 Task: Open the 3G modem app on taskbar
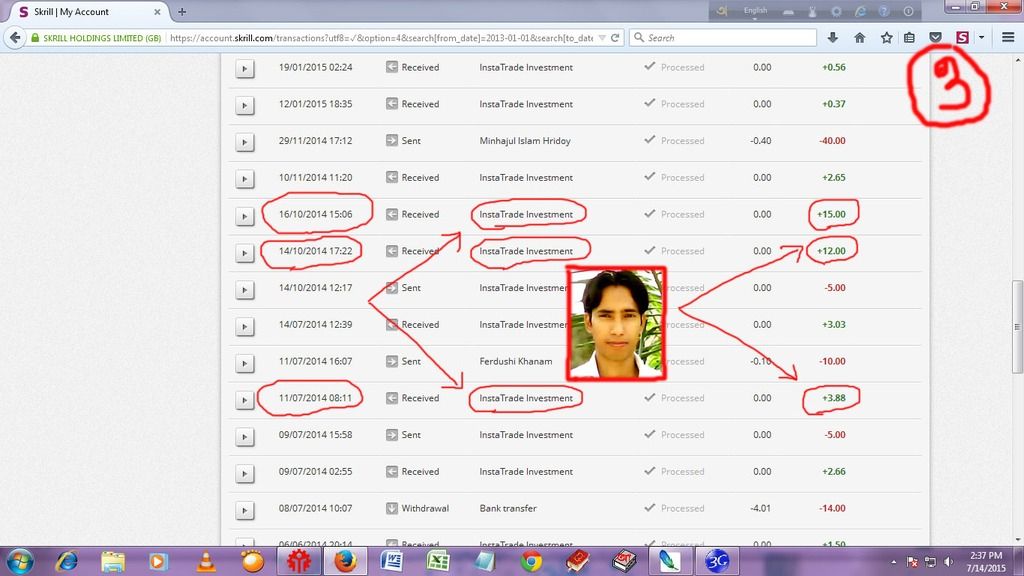coord(716,562)
